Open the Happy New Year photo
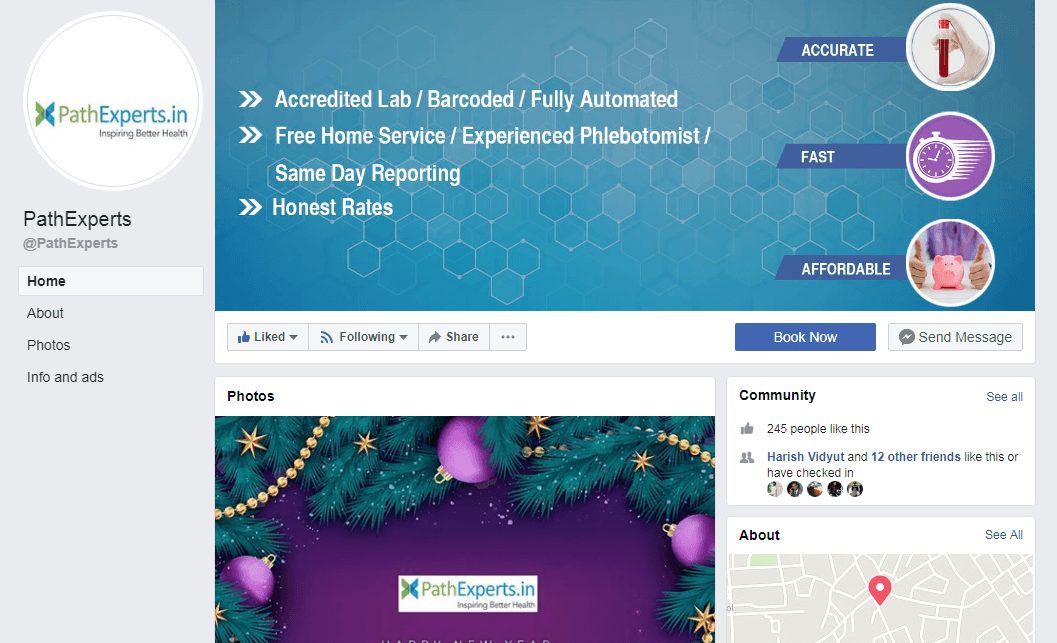Image resolution: width=1057 pixels, height=643 pixels. pos(464,529)
